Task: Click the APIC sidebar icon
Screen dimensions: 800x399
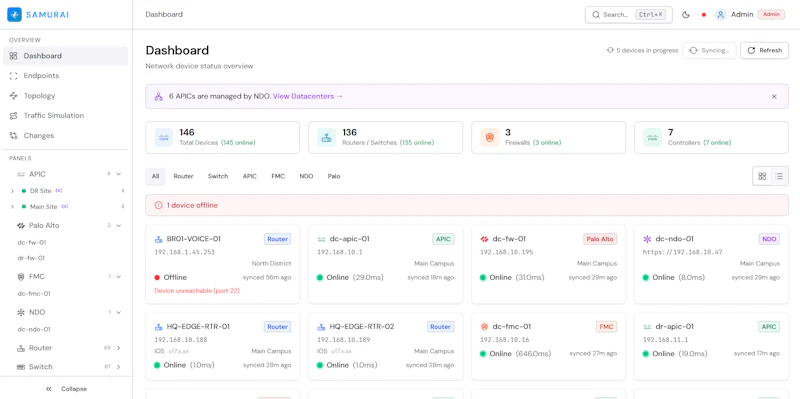Action: pos(21,174)
